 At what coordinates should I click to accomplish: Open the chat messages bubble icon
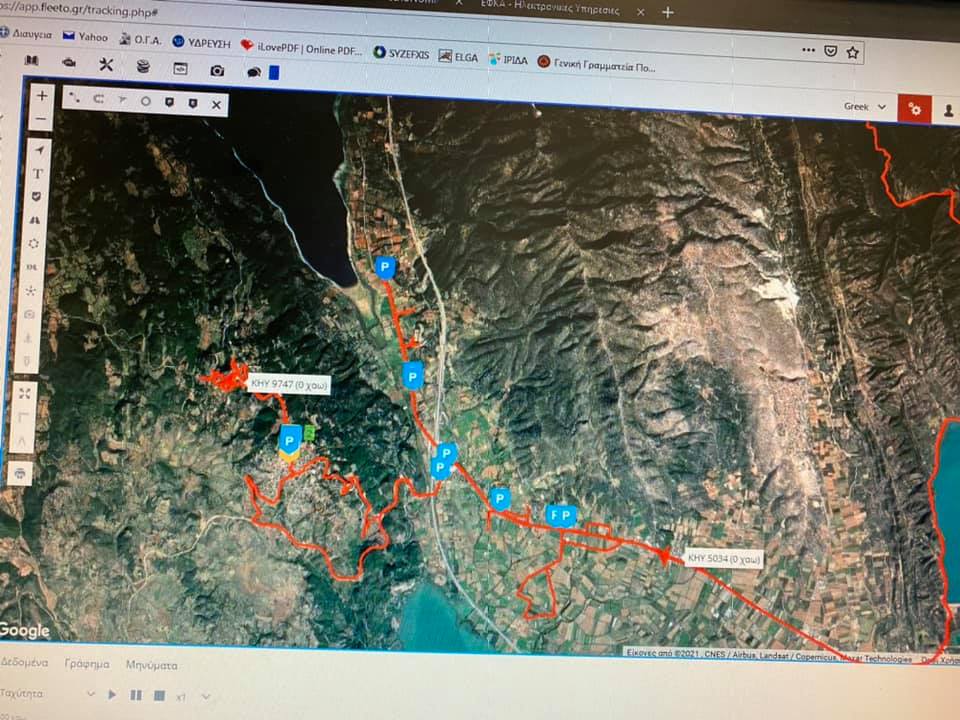[x=254, y=72]
